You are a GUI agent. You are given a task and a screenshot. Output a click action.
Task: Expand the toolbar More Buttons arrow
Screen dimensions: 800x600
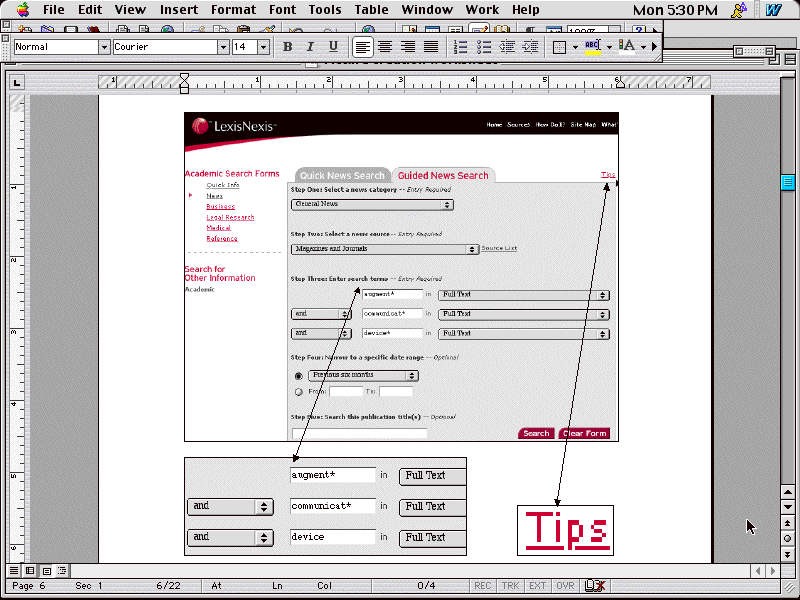tap(655, 47)
